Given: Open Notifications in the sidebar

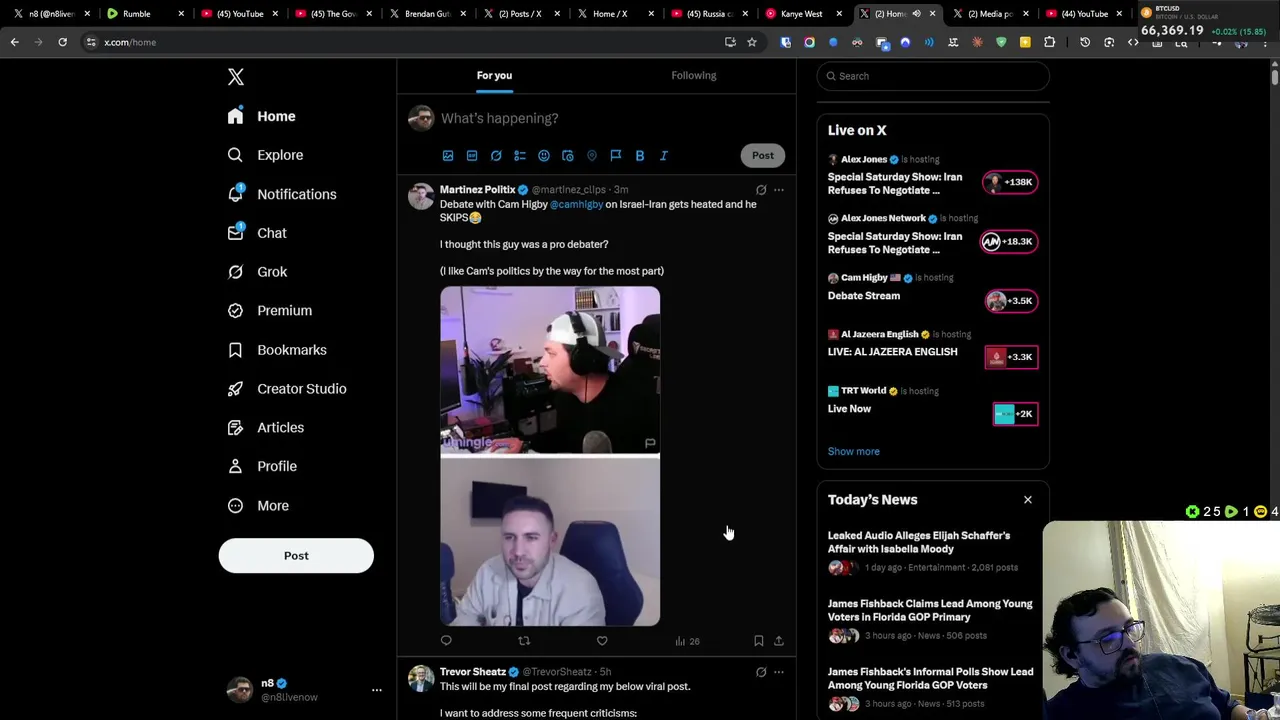Looking at the screenshot, I should click(281, 194).
